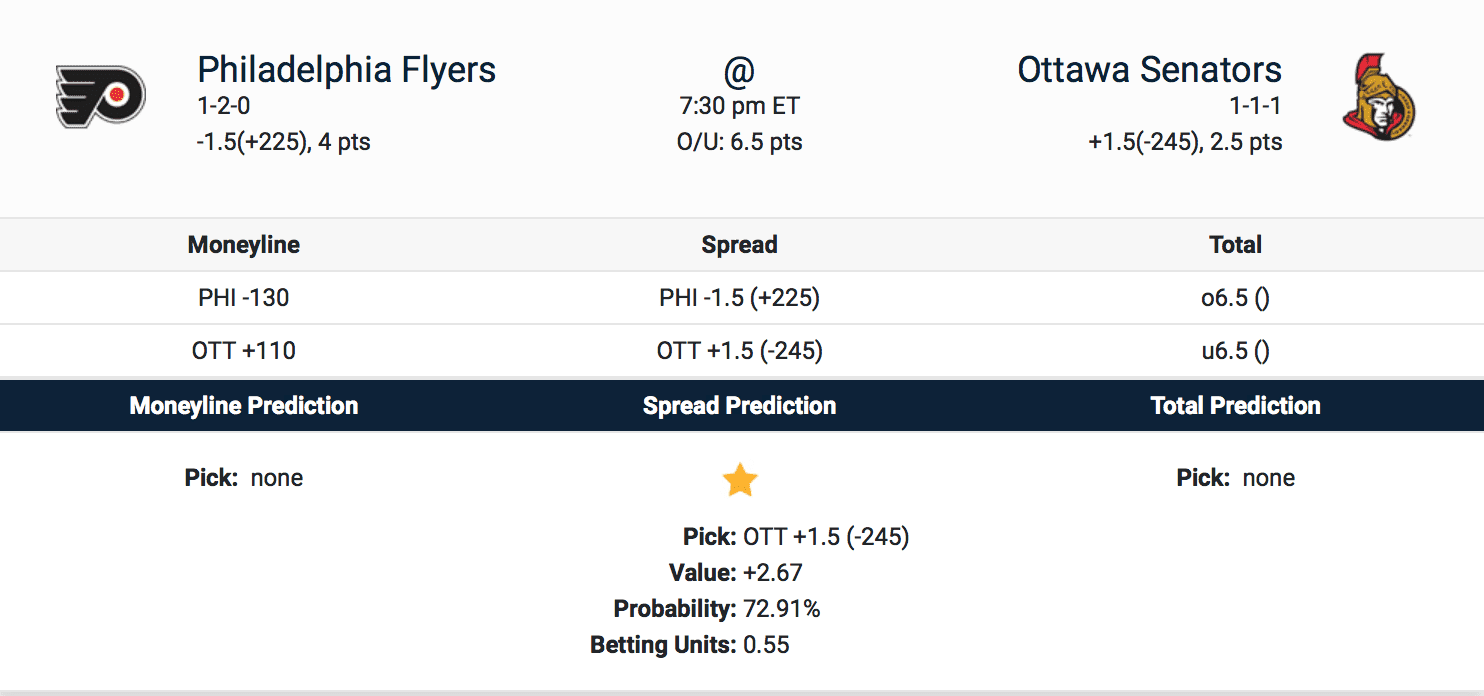Click the 7:30 pm ET game time
The height and width of the screenshot is (696, 1484).
(x=740, y=106)
